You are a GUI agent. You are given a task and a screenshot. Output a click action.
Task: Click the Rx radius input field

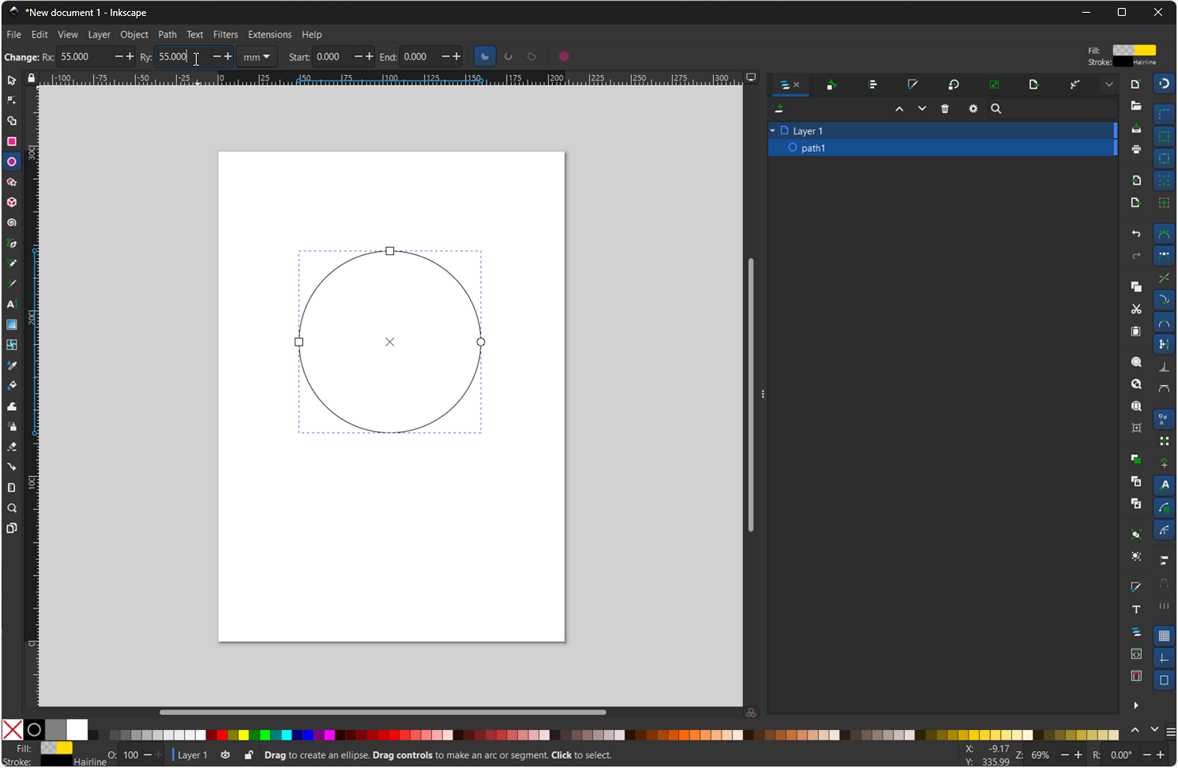84,57
